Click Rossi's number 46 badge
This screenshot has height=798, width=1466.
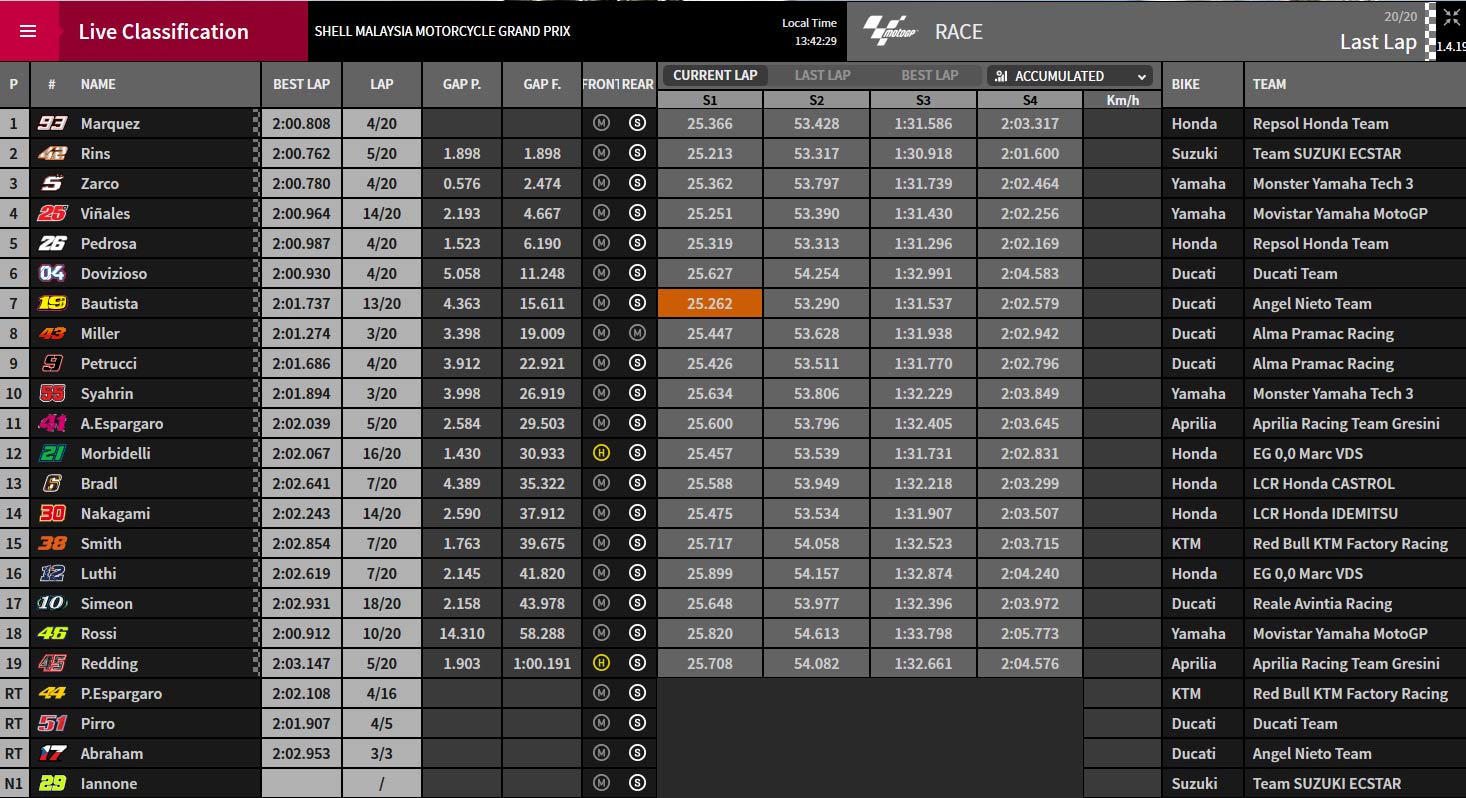point(52,633)
